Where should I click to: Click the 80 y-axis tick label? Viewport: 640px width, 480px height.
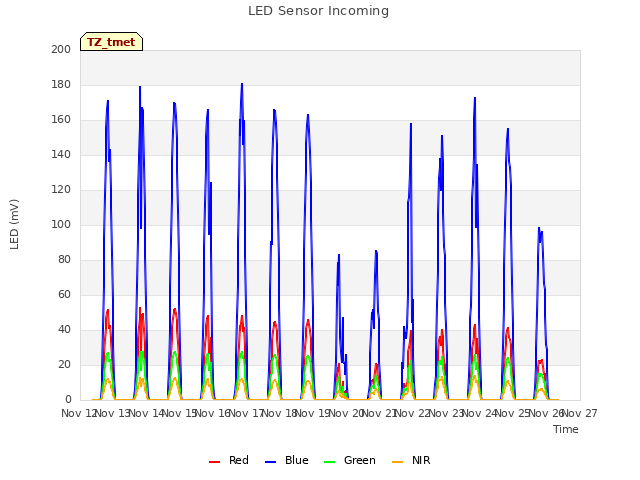[64, 260]
